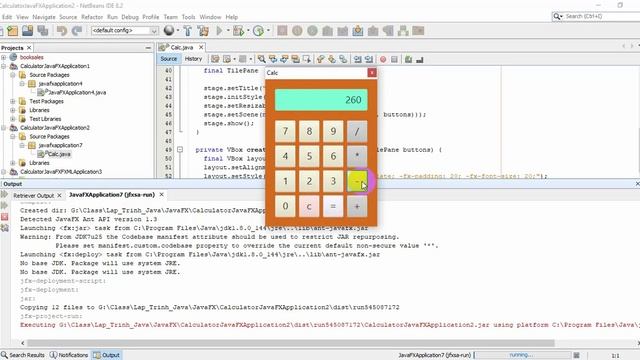Image resolution: width=640 pixels, height=360 pixels.
Task: Expand the booksales project node
Action: pos(4,57)
